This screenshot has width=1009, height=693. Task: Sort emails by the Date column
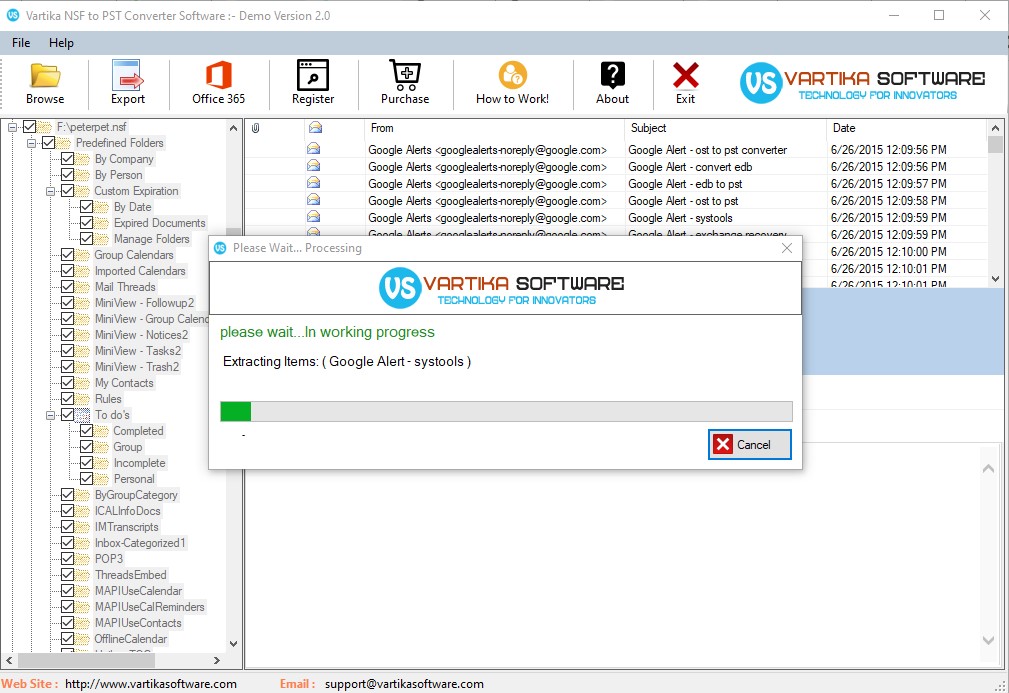point(907,128)
